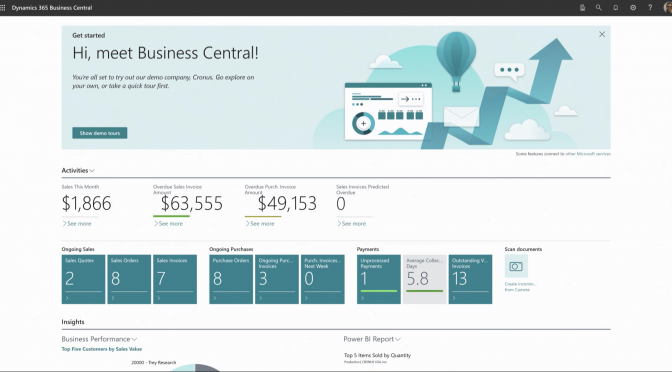
Task: Close the Get started banner
Action: point(602,34)
